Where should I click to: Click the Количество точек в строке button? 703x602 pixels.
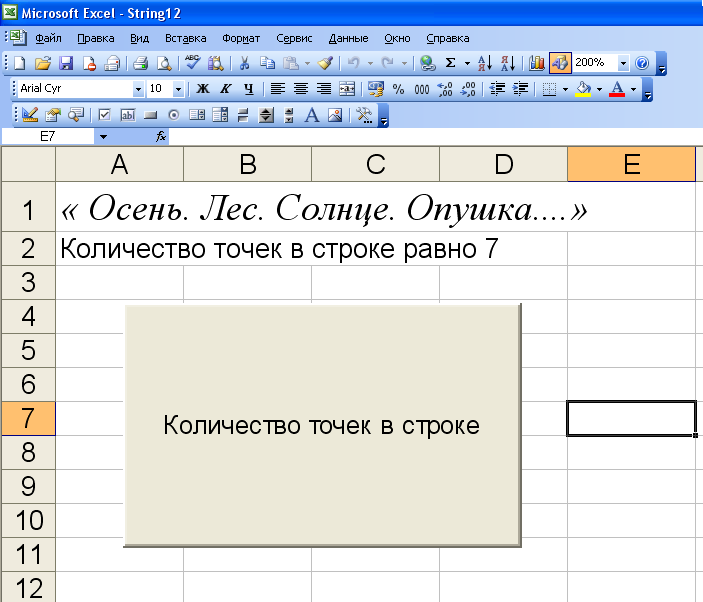(322, 425)
